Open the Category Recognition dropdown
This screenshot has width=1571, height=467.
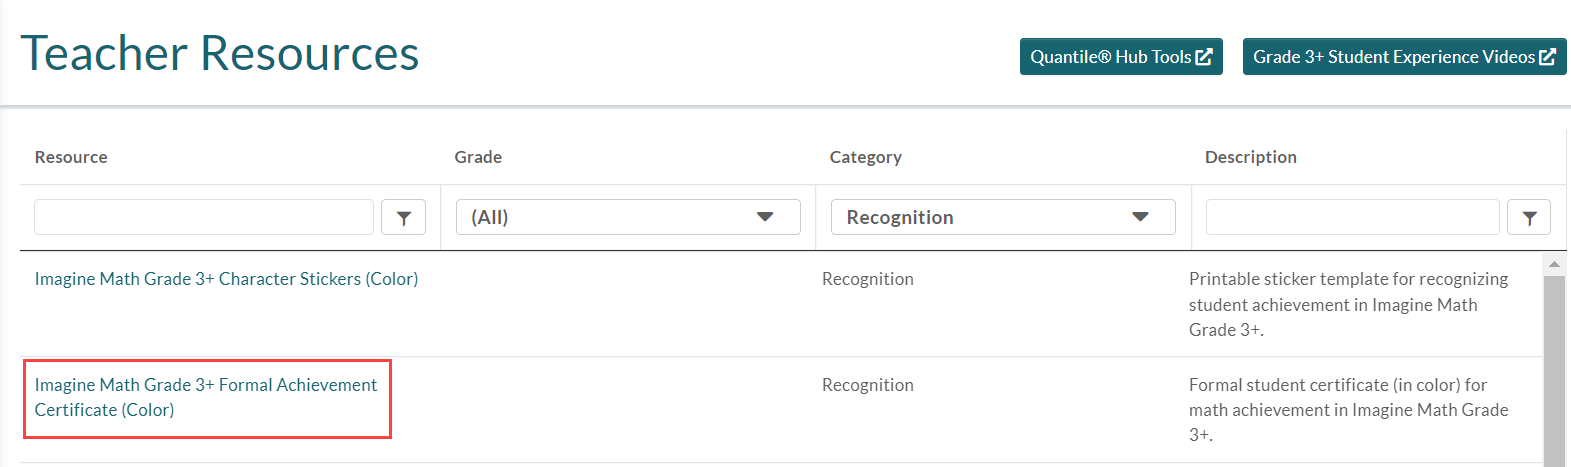pos(1003,217)
